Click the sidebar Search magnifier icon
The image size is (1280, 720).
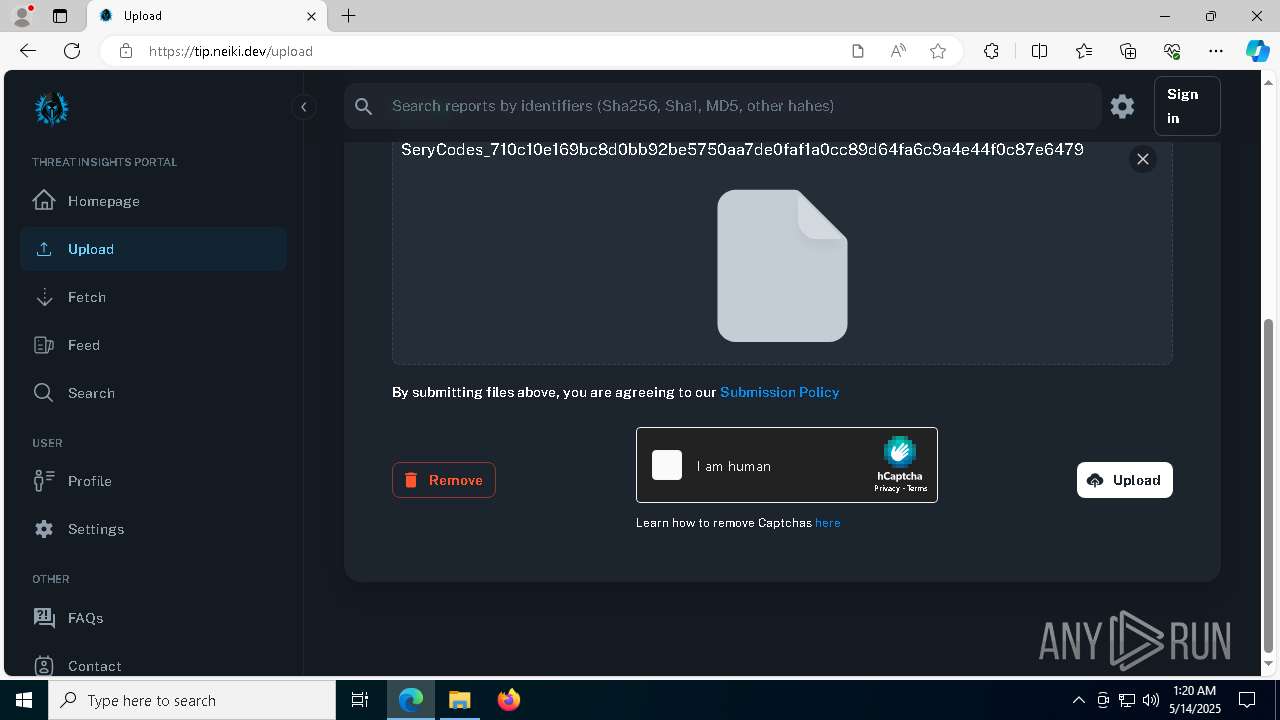coord(44,393)
